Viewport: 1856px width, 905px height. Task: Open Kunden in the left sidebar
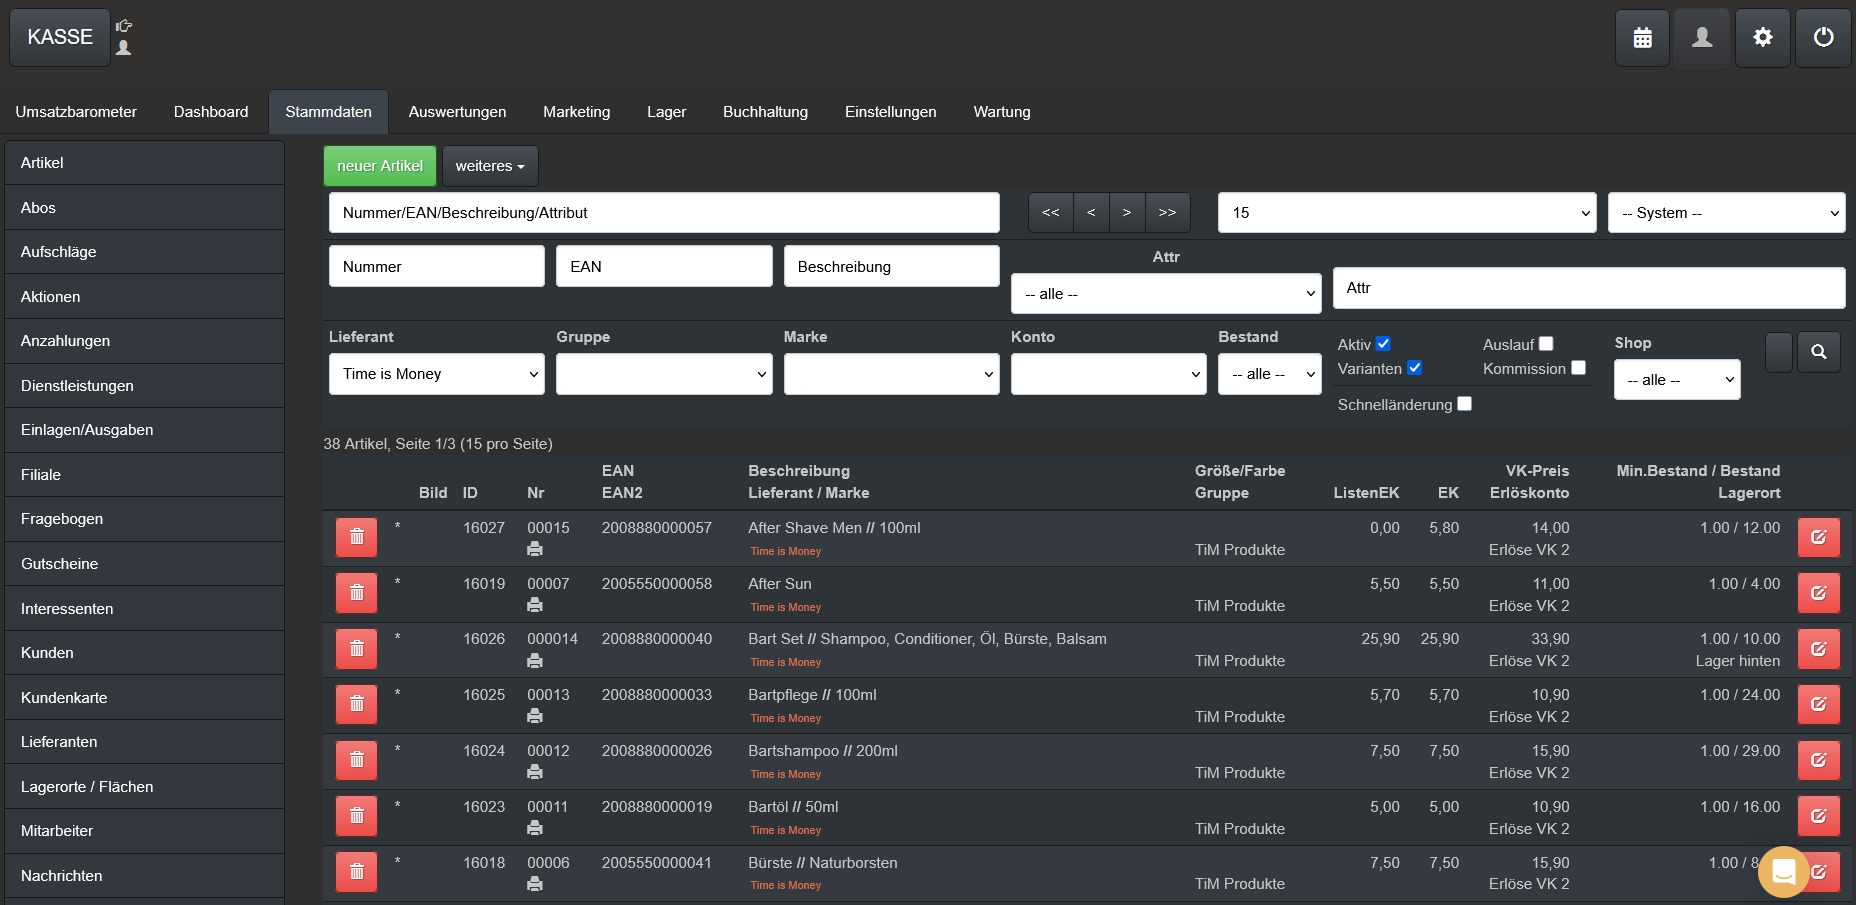[x=47, y=653]
